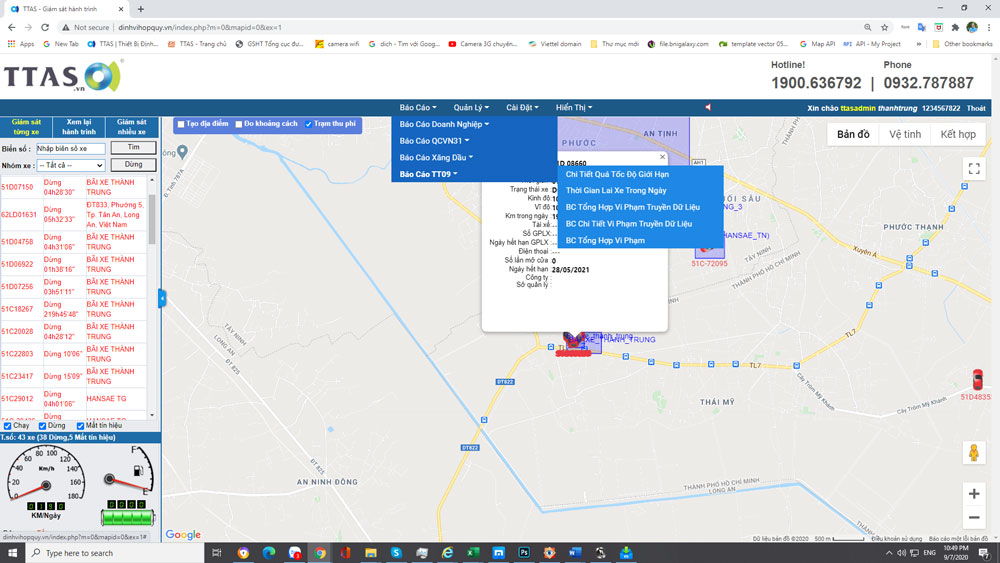Collapse the left vehicle panel arrow

[162, 298]
